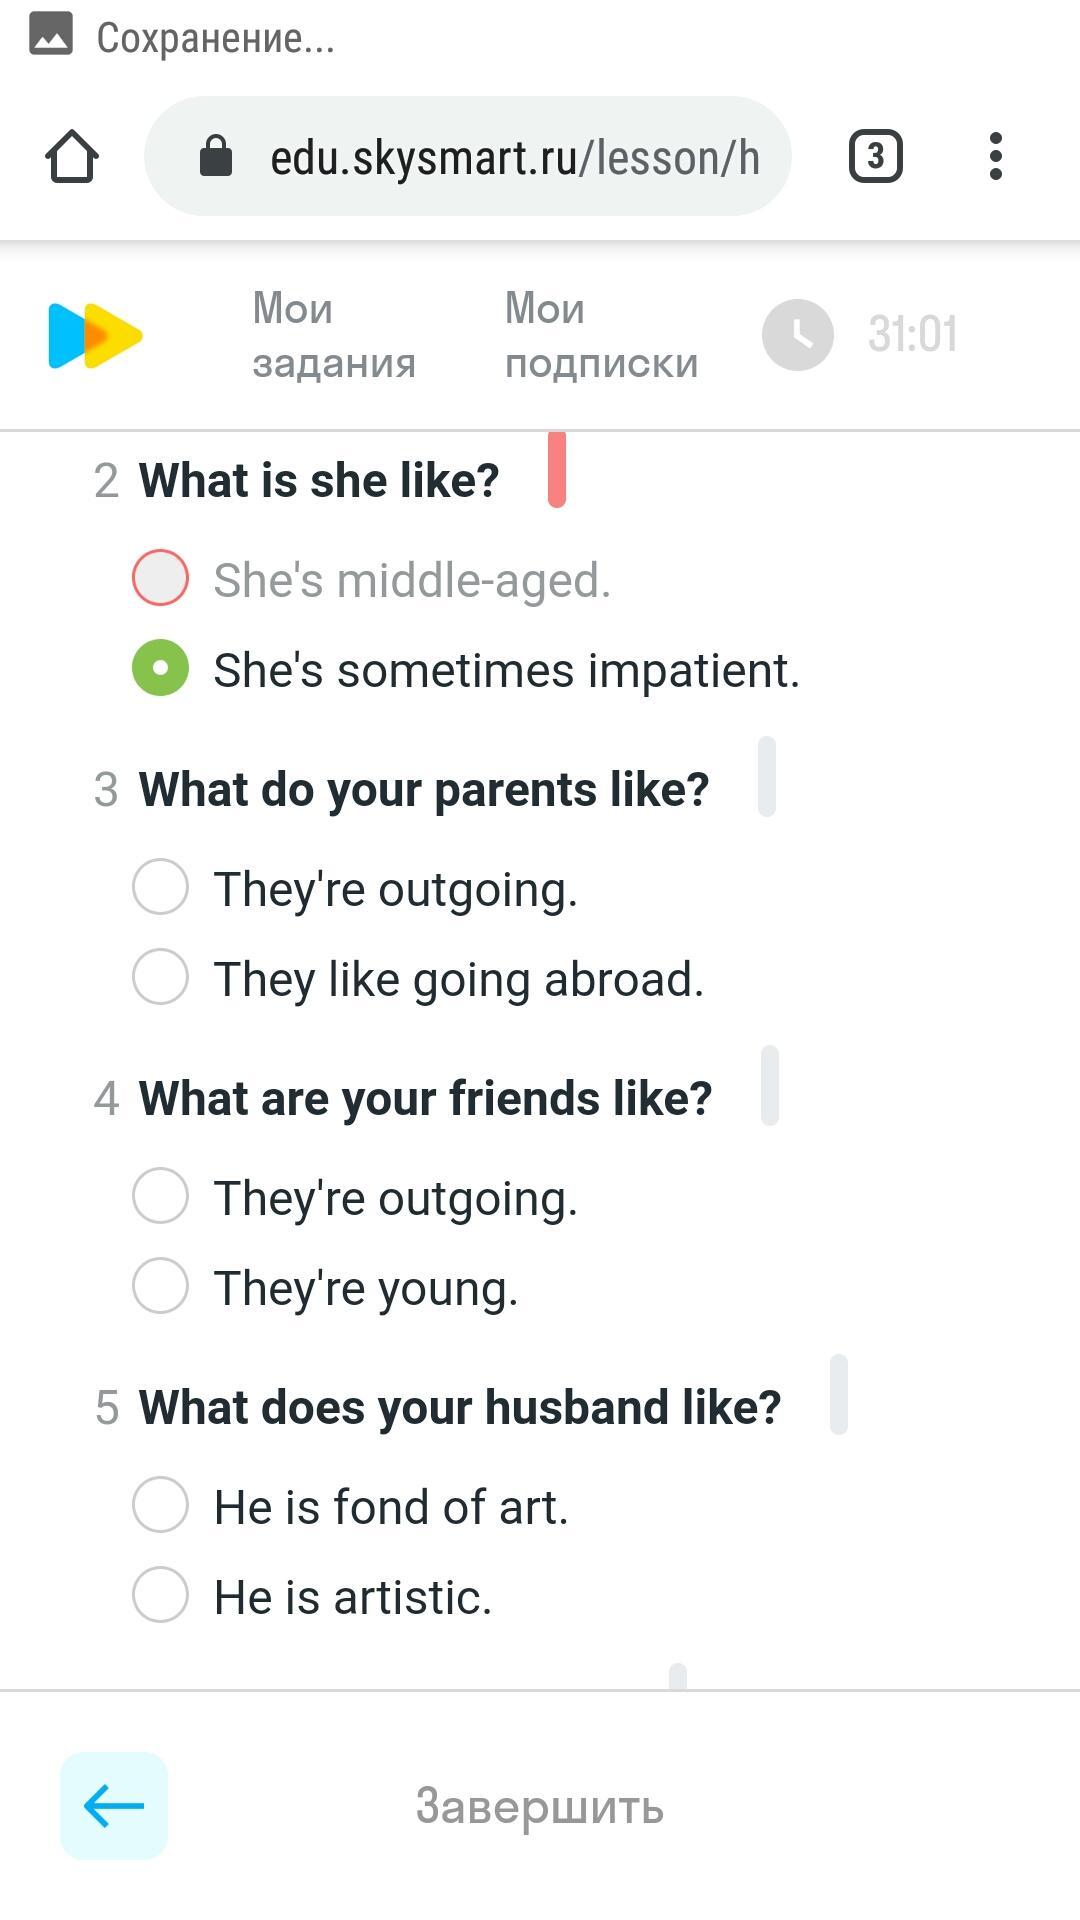Select "She's middle-aged." answer
Viewport: 1080px width, 1920px height.
click(161, 578)
